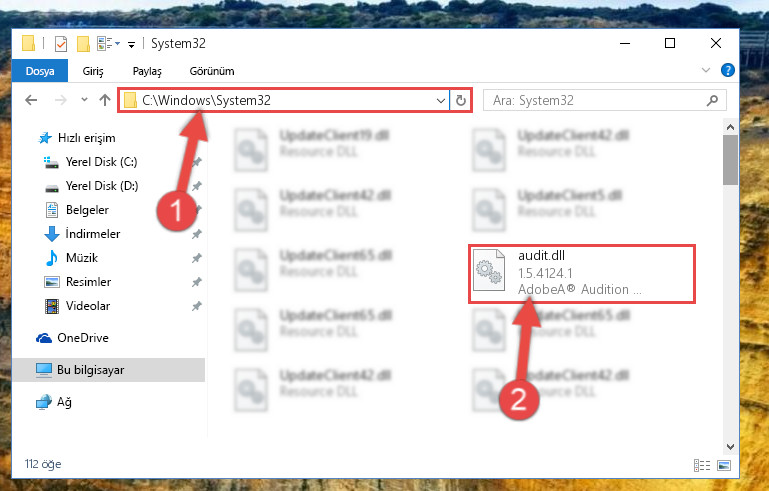Go back with the left arrow button

31,100
